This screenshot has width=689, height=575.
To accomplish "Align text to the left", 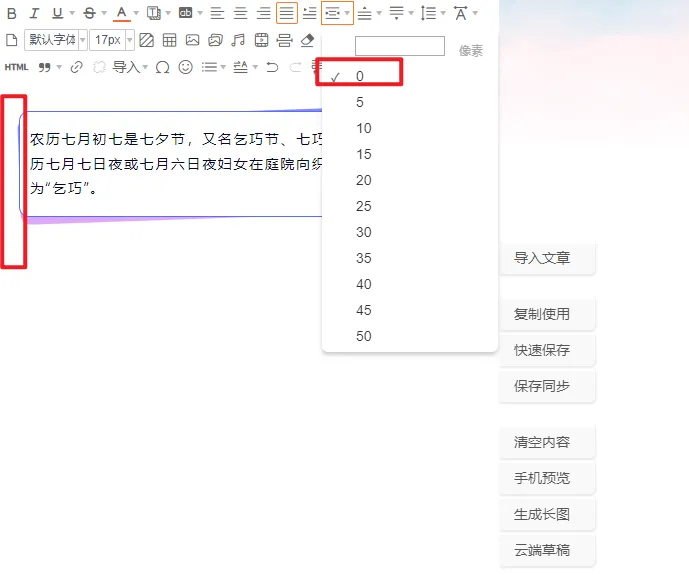I will pos(217,13).
